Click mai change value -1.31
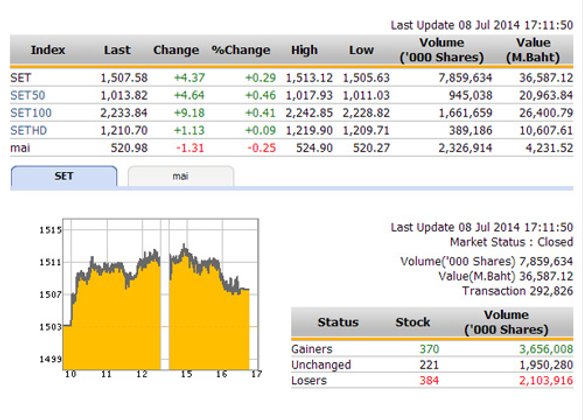Image resolution: width=583 pixels, height=420 pixels. 190,148
